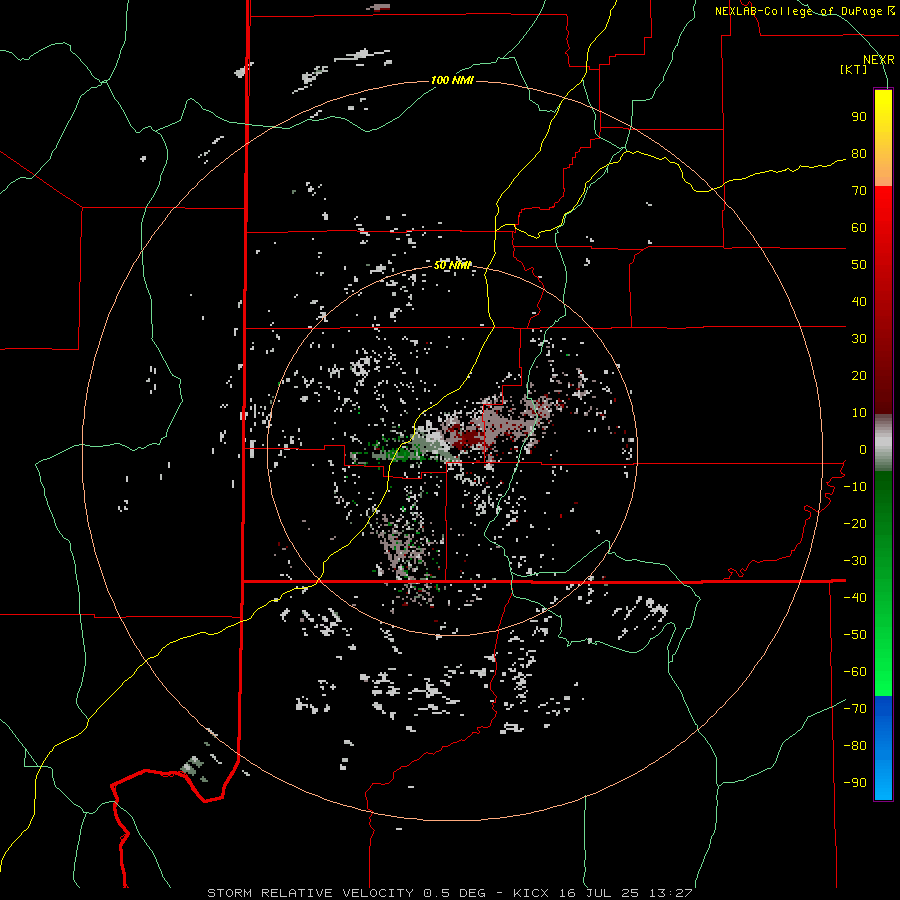The width and height of the screenshot is (900, 900).
Task: Pick the orange band of the color bar
Action: [x=883, y=170]
